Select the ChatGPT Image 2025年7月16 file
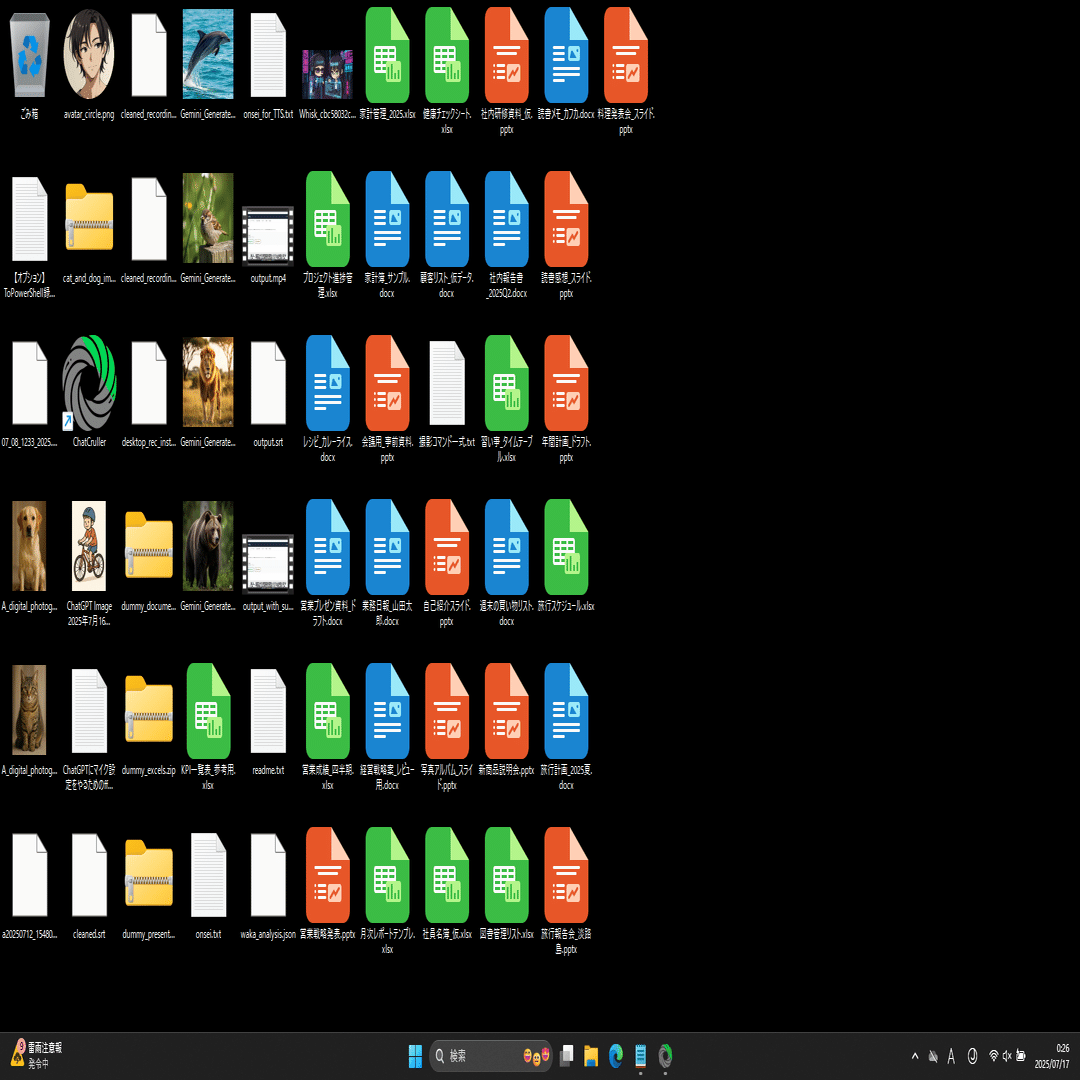 click(89, 546)
